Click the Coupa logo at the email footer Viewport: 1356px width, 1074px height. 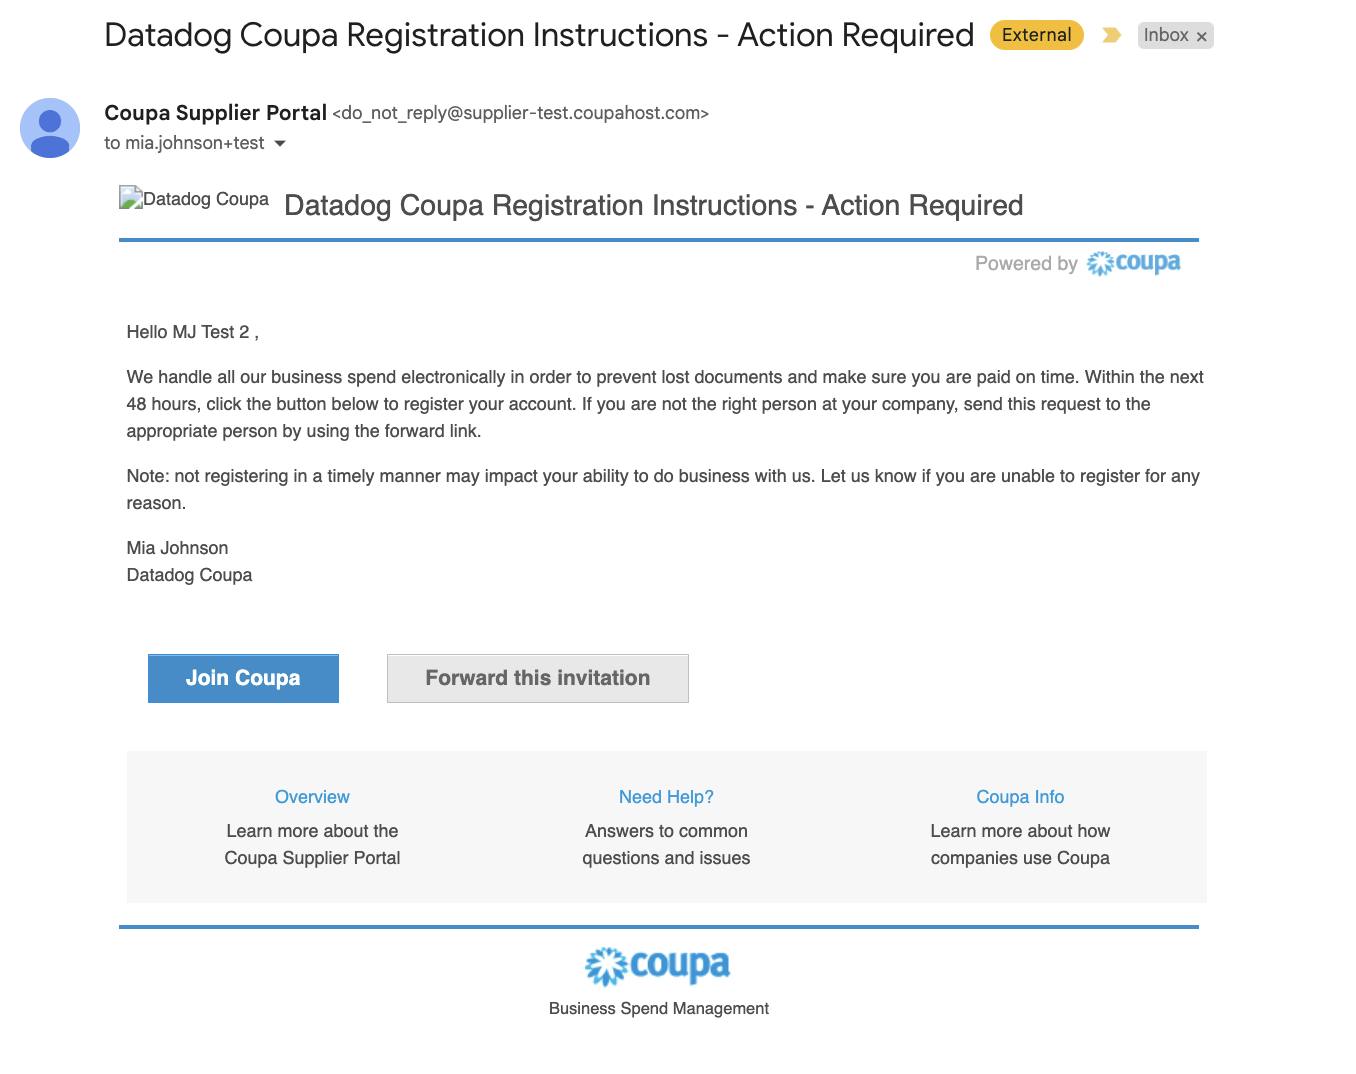[x=657, y=965]
